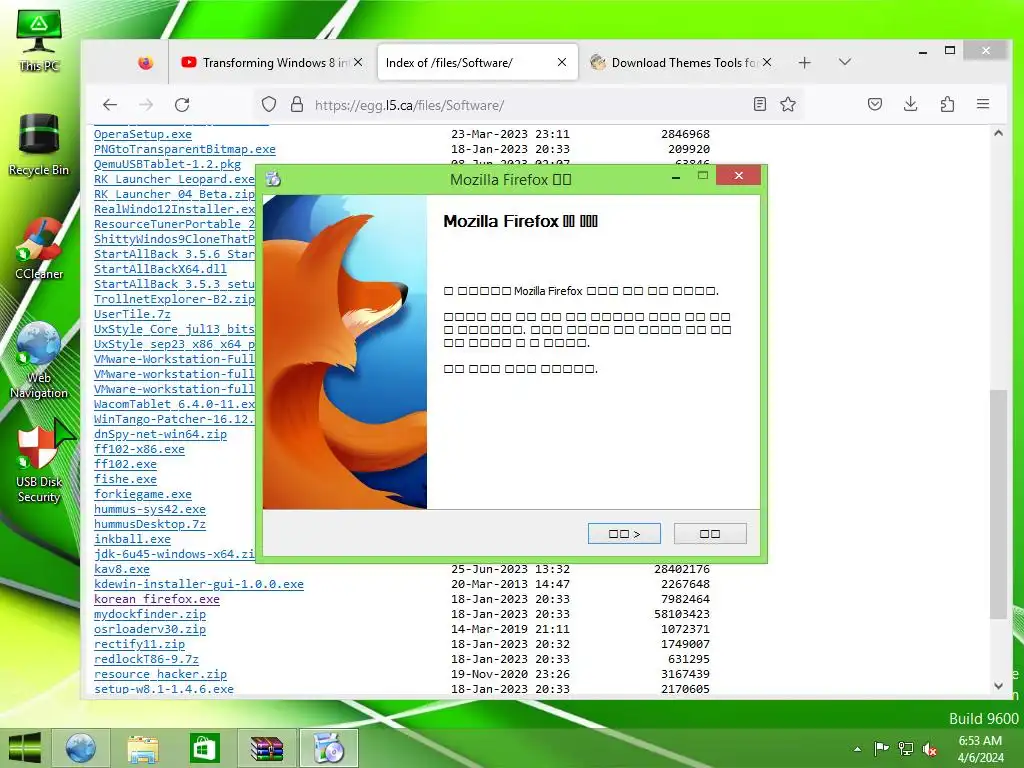1024x768 pixels.
Task: Open the Windows Start button
Action: tap(25, 748)
